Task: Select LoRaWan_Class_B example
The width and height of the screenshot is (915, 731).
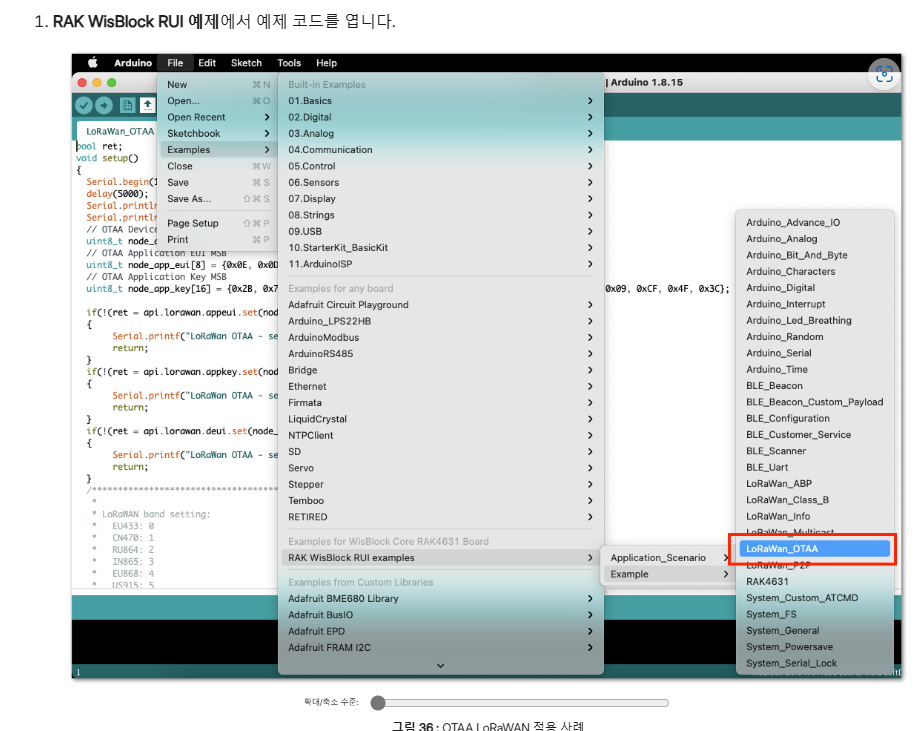Action: [x=815, y=501]
